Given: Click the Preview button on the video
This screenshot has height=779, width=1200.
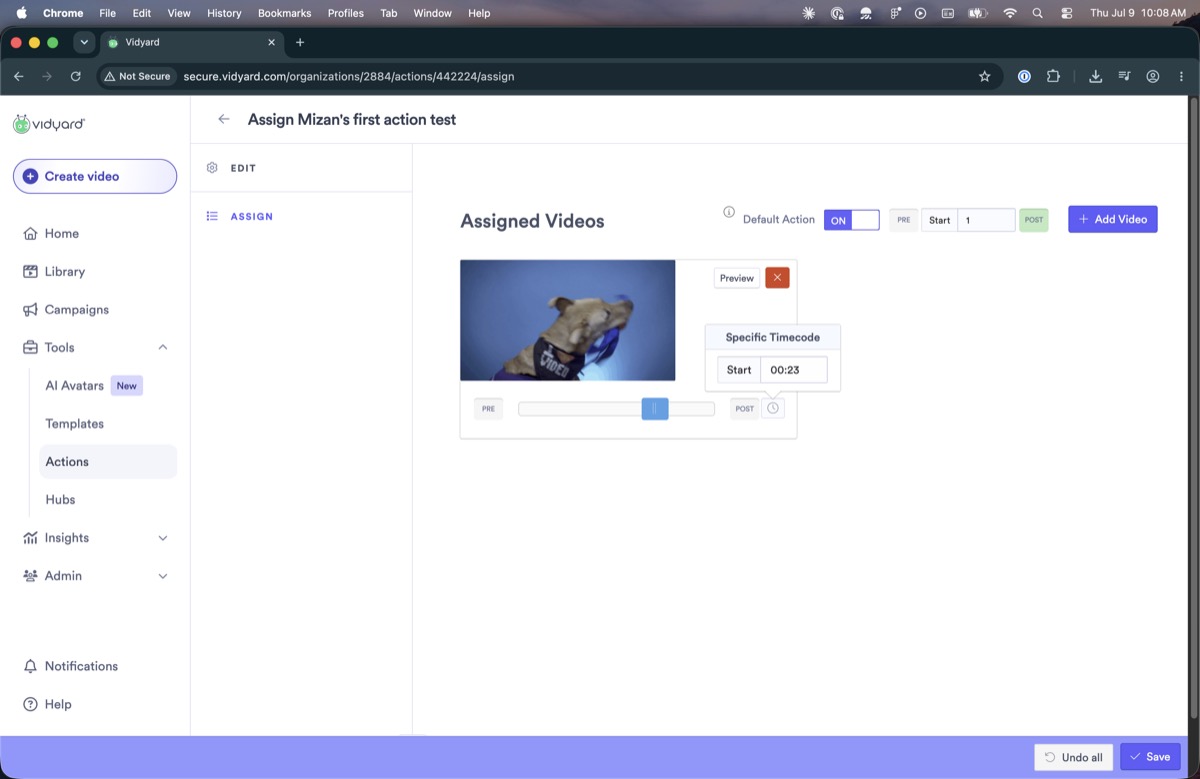Looking at the screenshot, I should (x=736, y=278).
